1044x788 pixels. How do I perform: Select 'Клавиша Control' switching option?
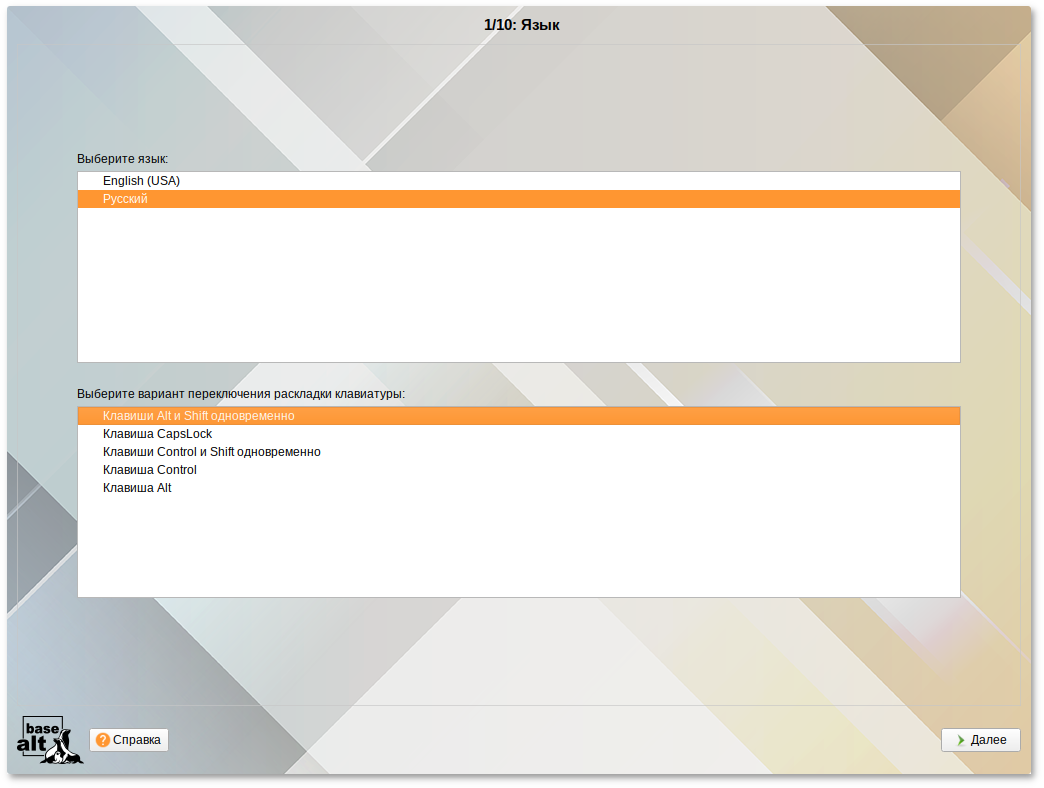tap(149, 470)
